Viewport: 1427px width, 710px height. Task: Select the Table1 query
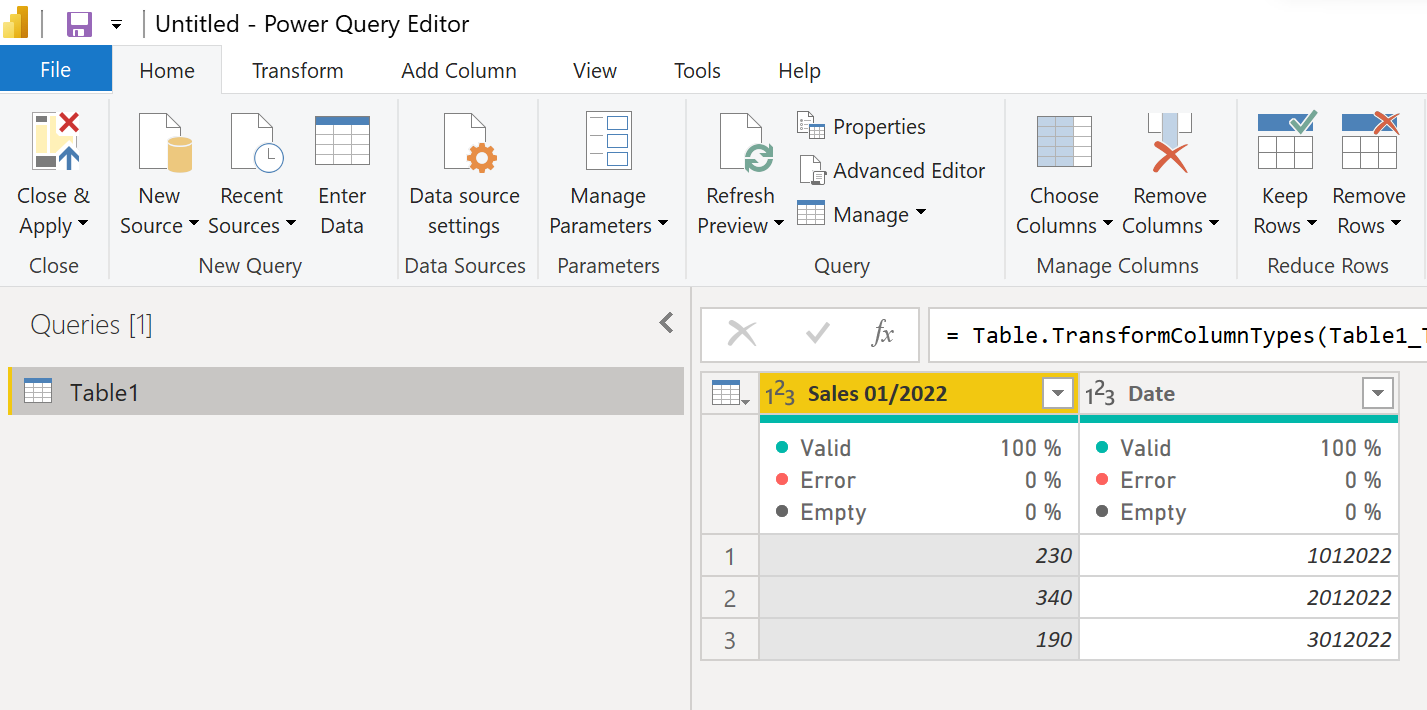click(x=346, y=391)
